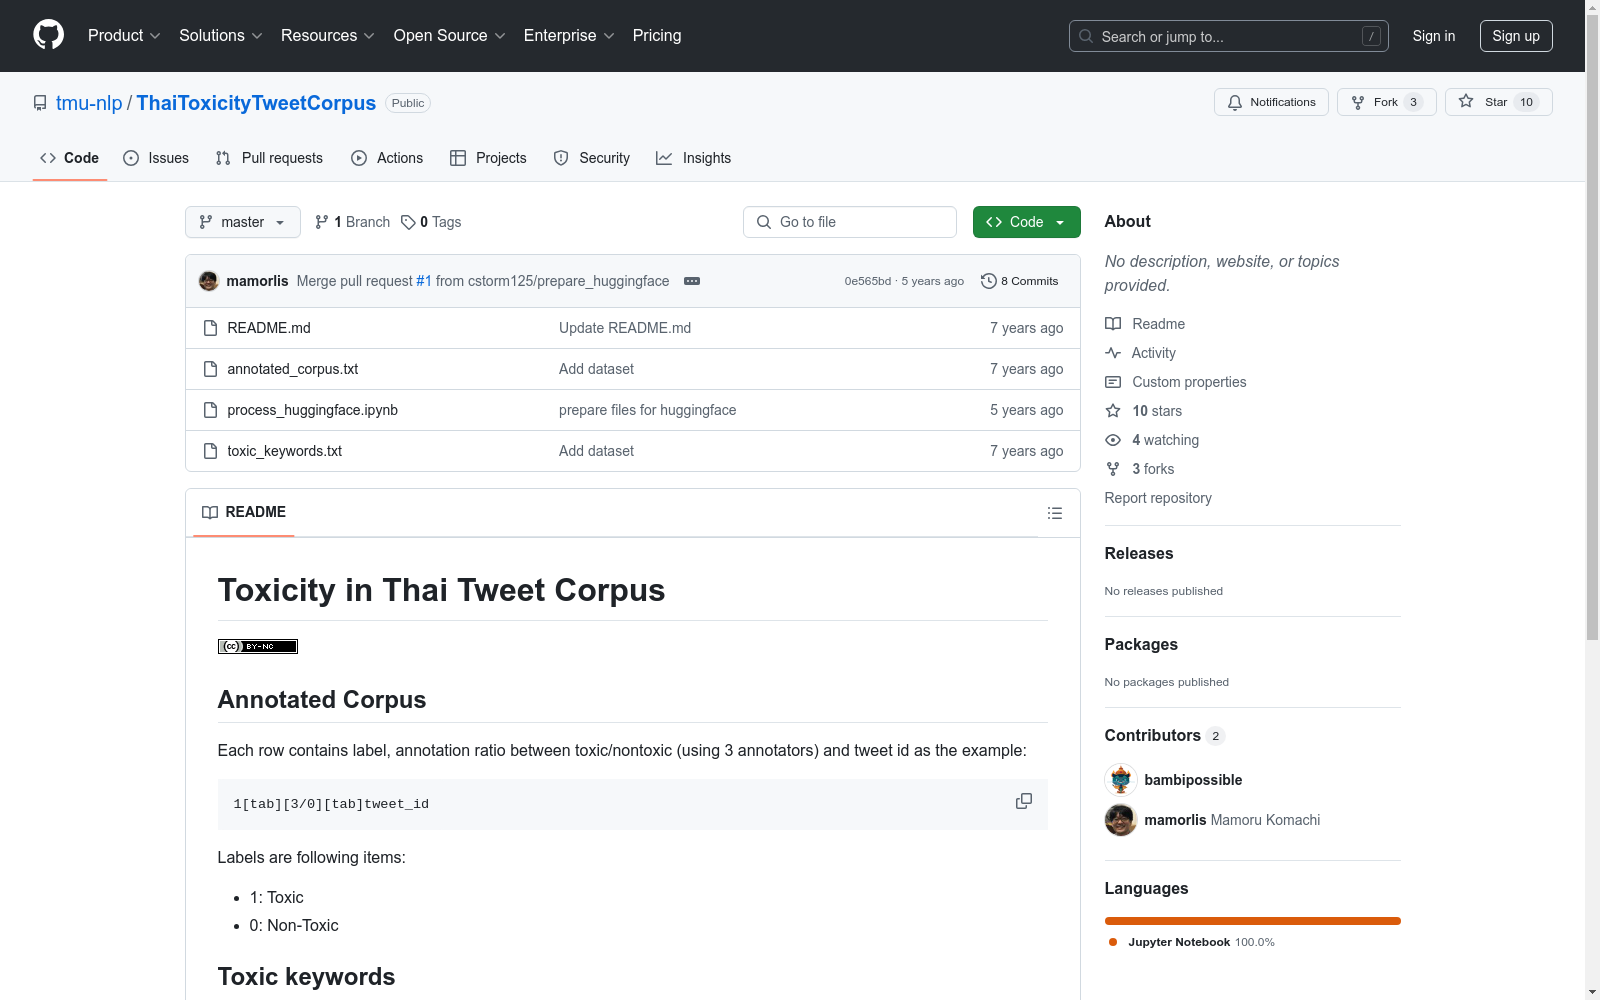The image size is (1600, 1000).
Task: View the 4 watching link
Action: (1152, 440)
